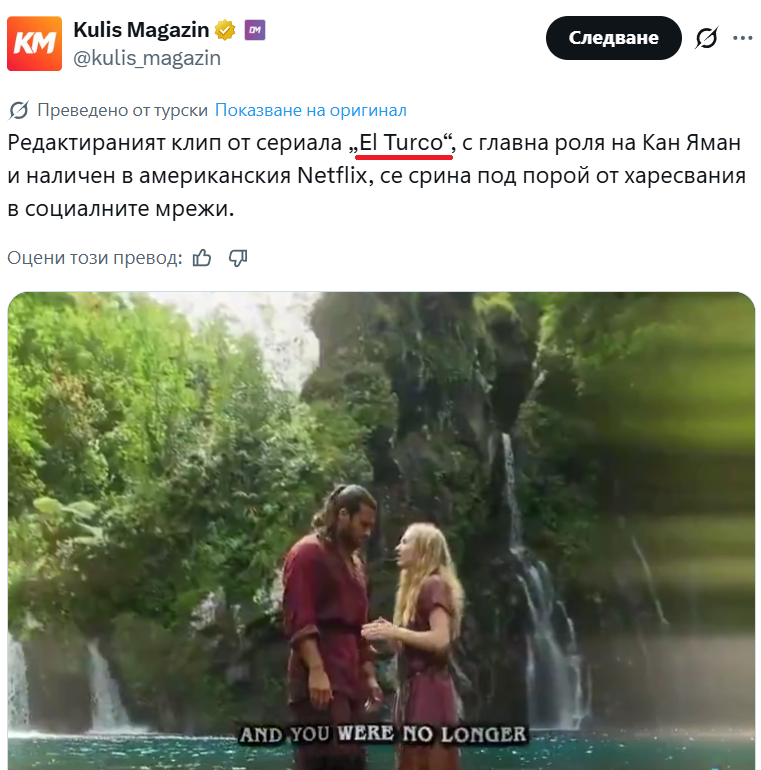Click the small Grok translation icon
The image size is (761, 770).
coord(19,110)
